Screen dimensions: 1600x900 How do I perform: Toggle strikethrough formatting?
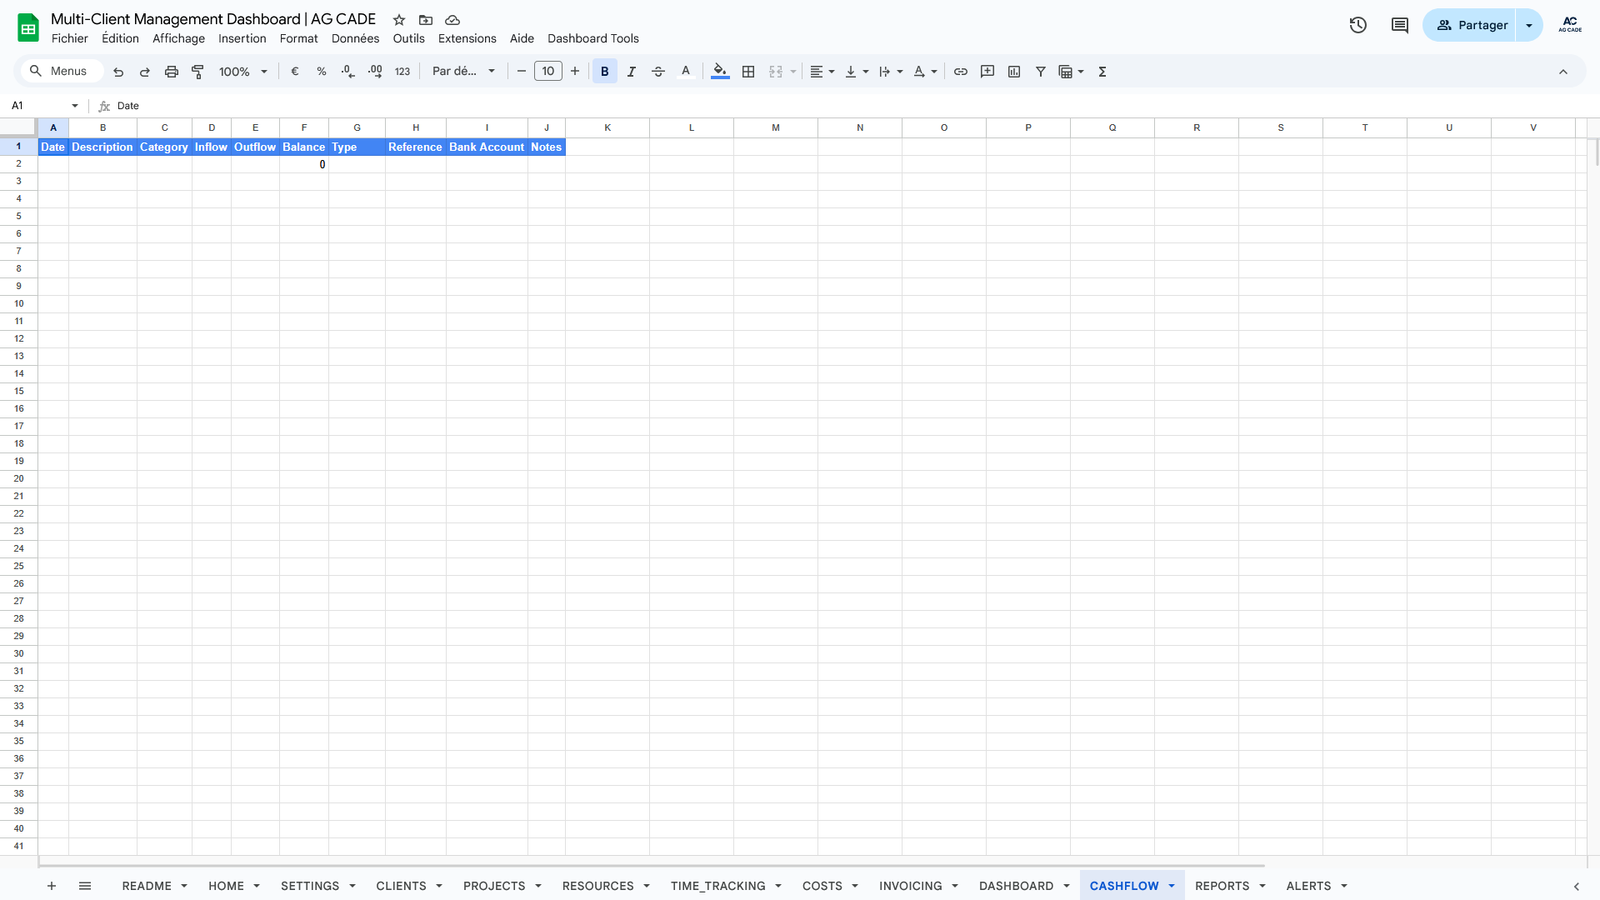pyautogui.click(x=658, y=72)
